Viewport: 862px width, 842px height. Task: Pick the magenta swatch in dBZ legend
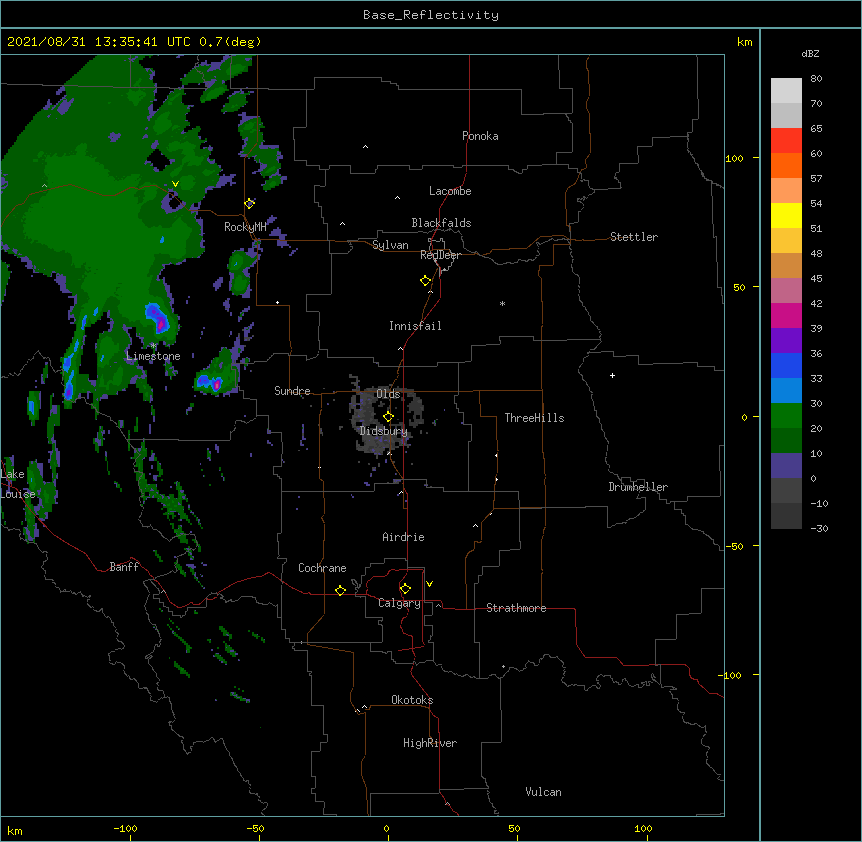786,316
